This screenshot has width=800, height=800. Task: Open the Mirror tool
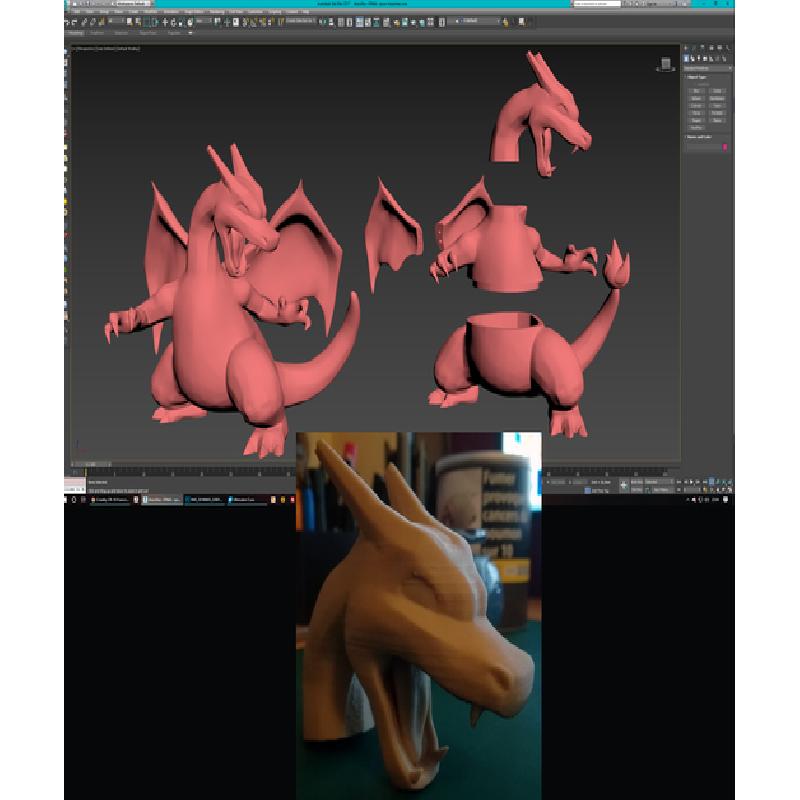tap(322, 22)
